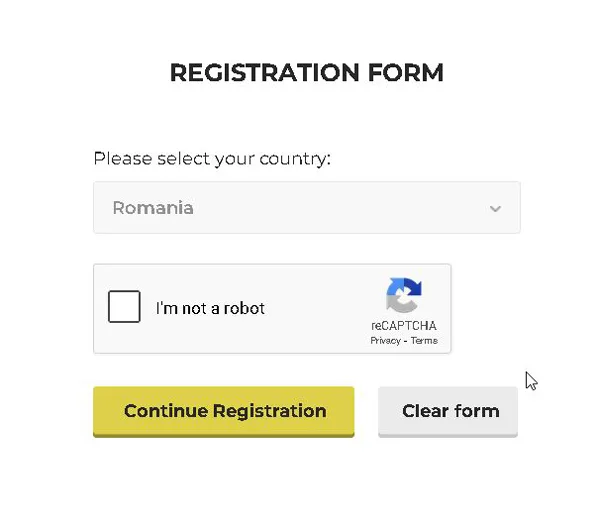Open the country dropdown showing Romania
This screenshot has width=600, height=528.
pyautogui.click(x=307, y=207)
